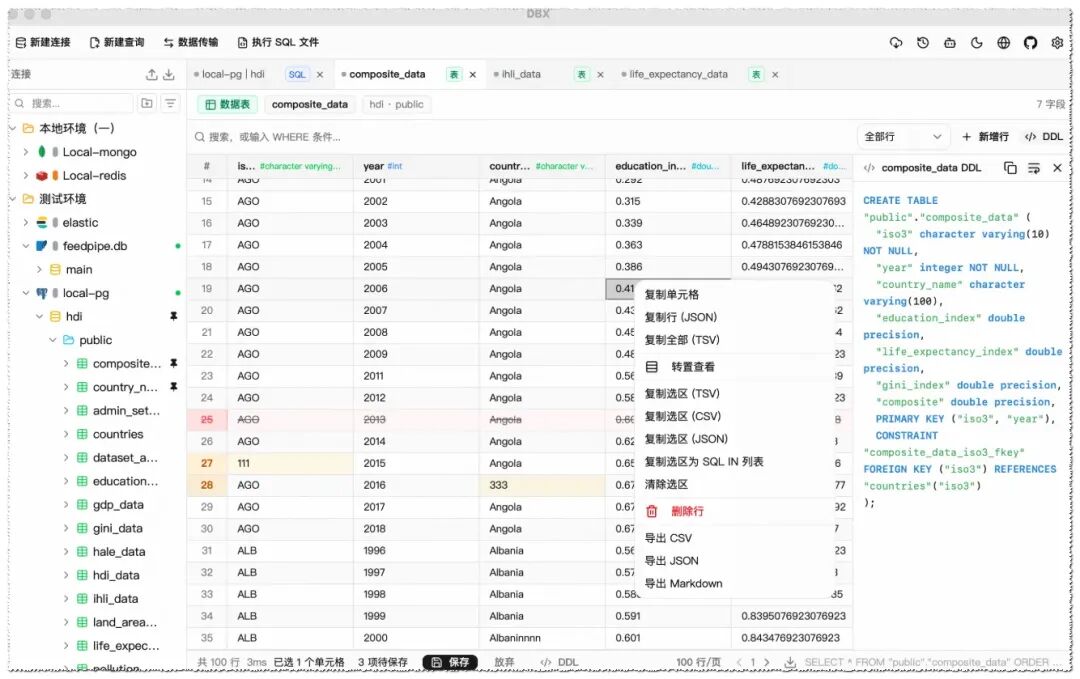Choose 复制单元格 from context menu

tap(734, 295)
